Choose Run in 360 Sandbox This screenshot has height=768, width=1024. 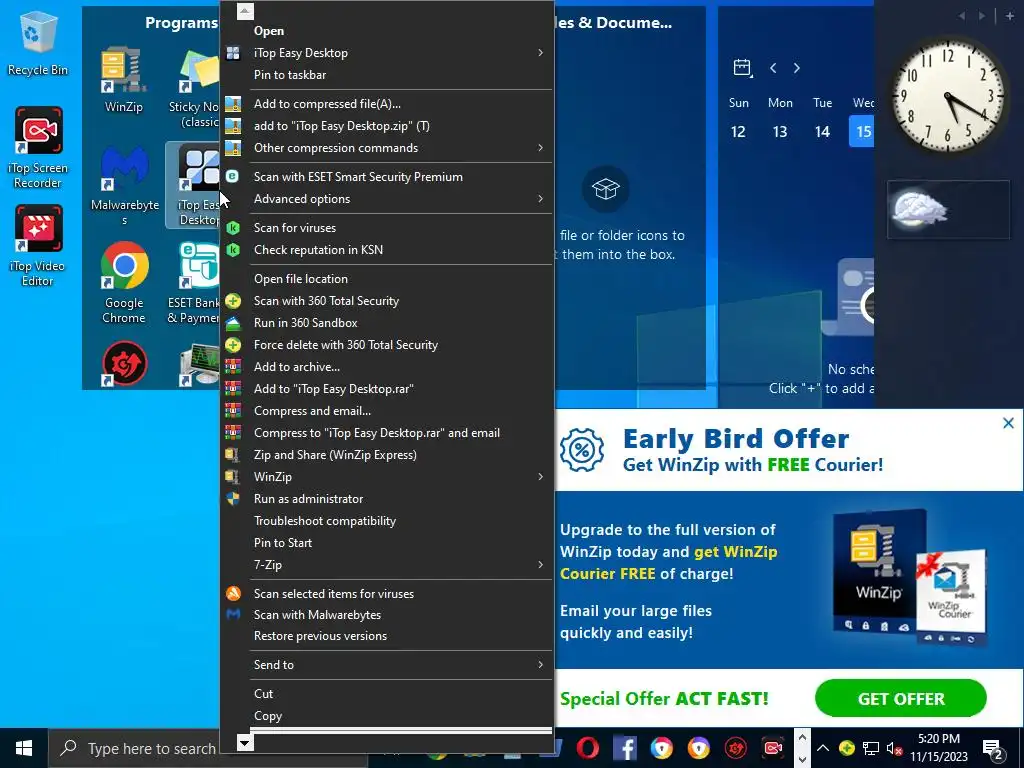387,323
